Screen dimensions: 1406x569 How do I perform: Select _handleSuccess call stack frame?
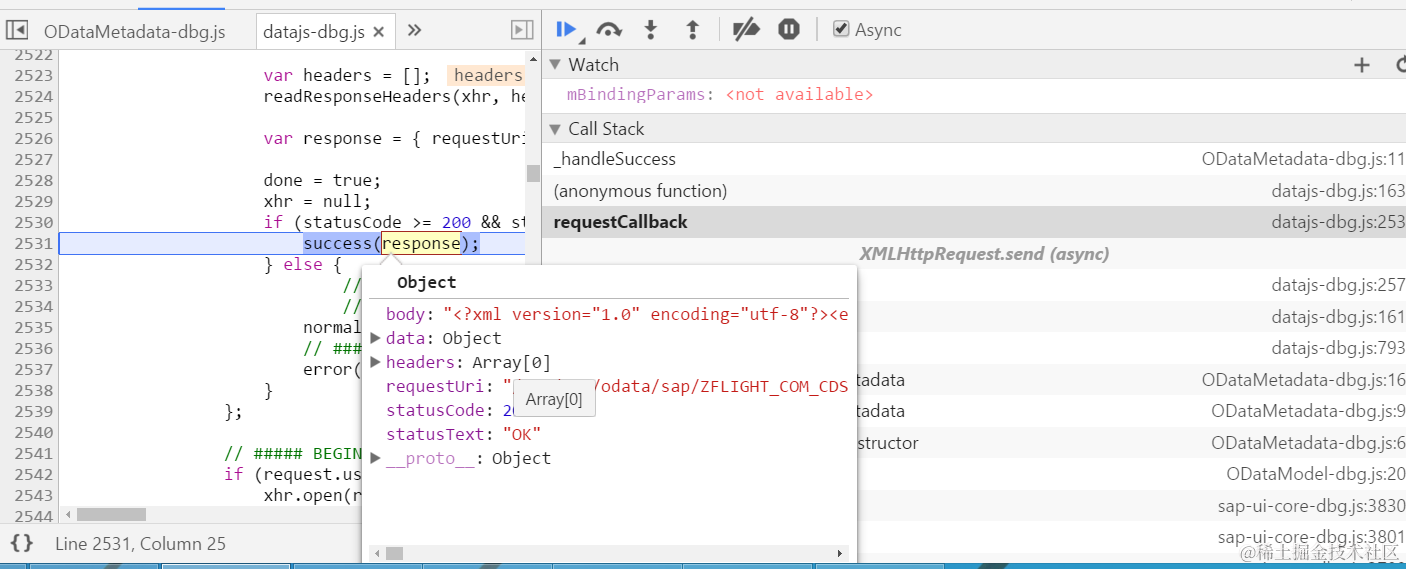[x=615, y=159]
